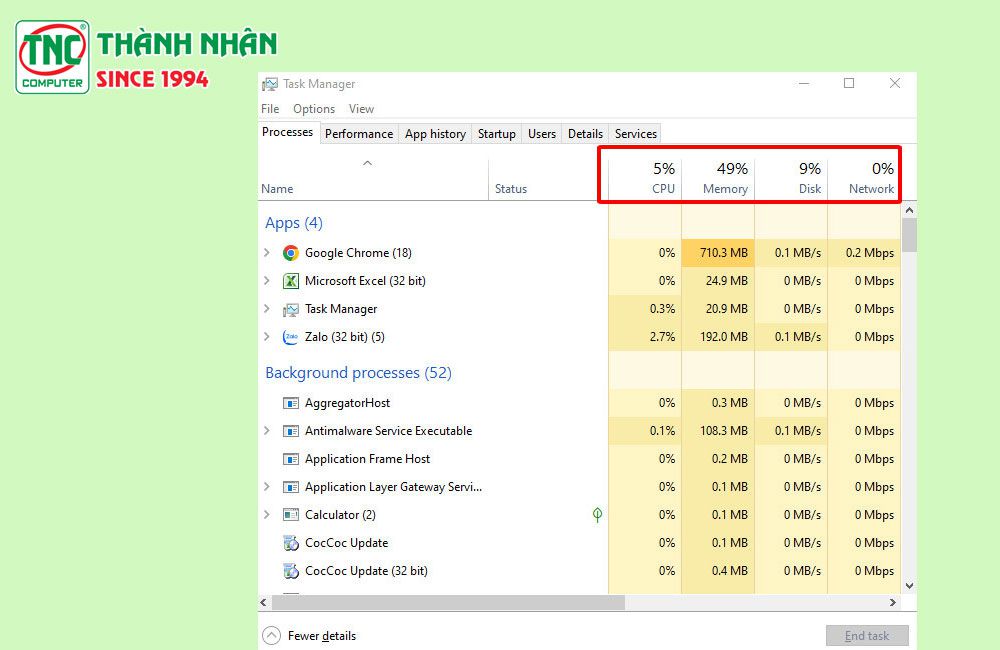Viewport: 1000px width, 650px height.
Task: Click the 710.3 MB memory cell
Action: tap(718, 253)
